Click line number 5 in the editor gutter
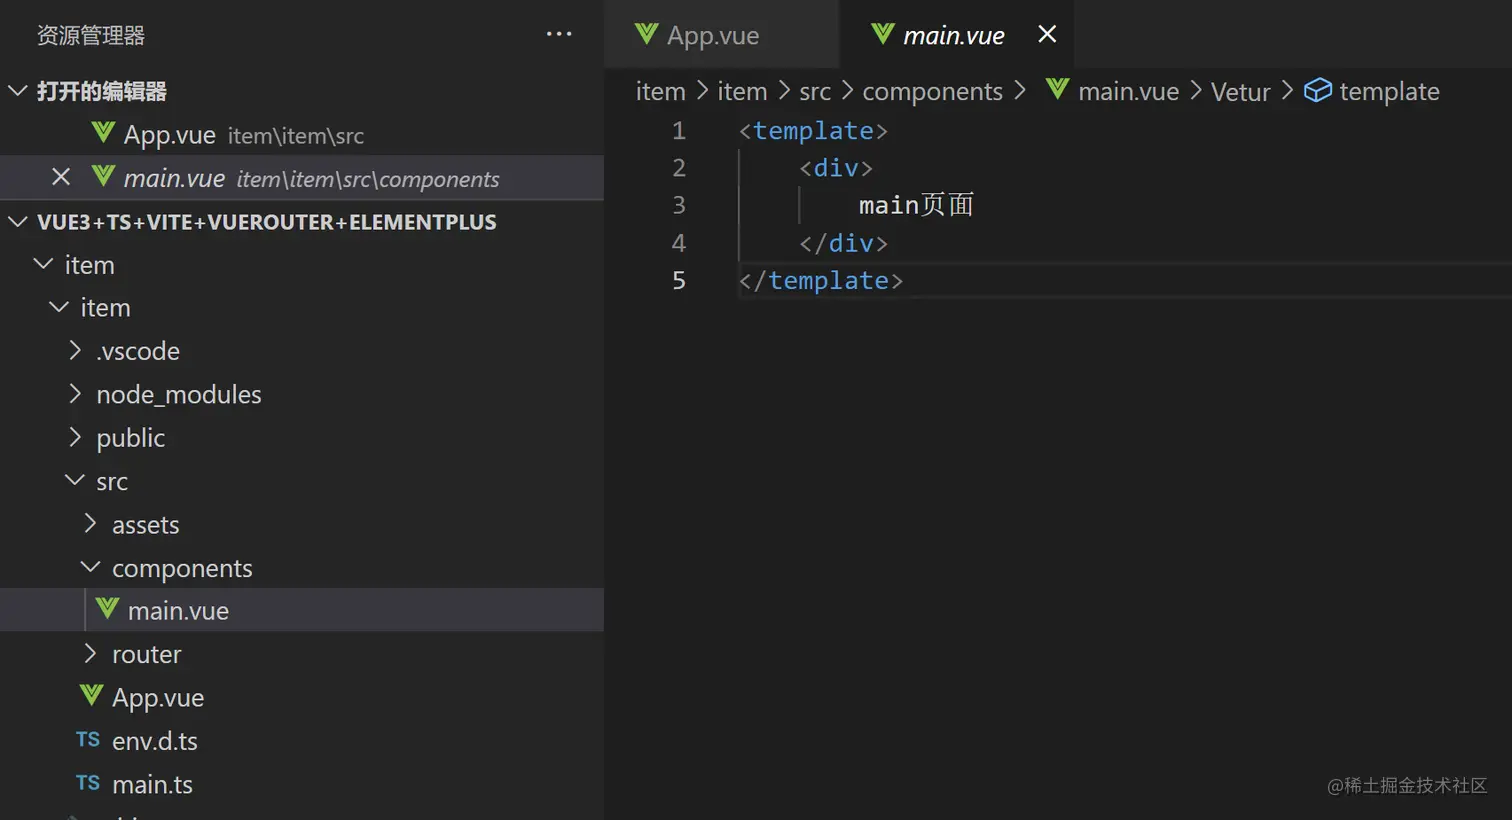1512x820 pixels. pos(679,281)
